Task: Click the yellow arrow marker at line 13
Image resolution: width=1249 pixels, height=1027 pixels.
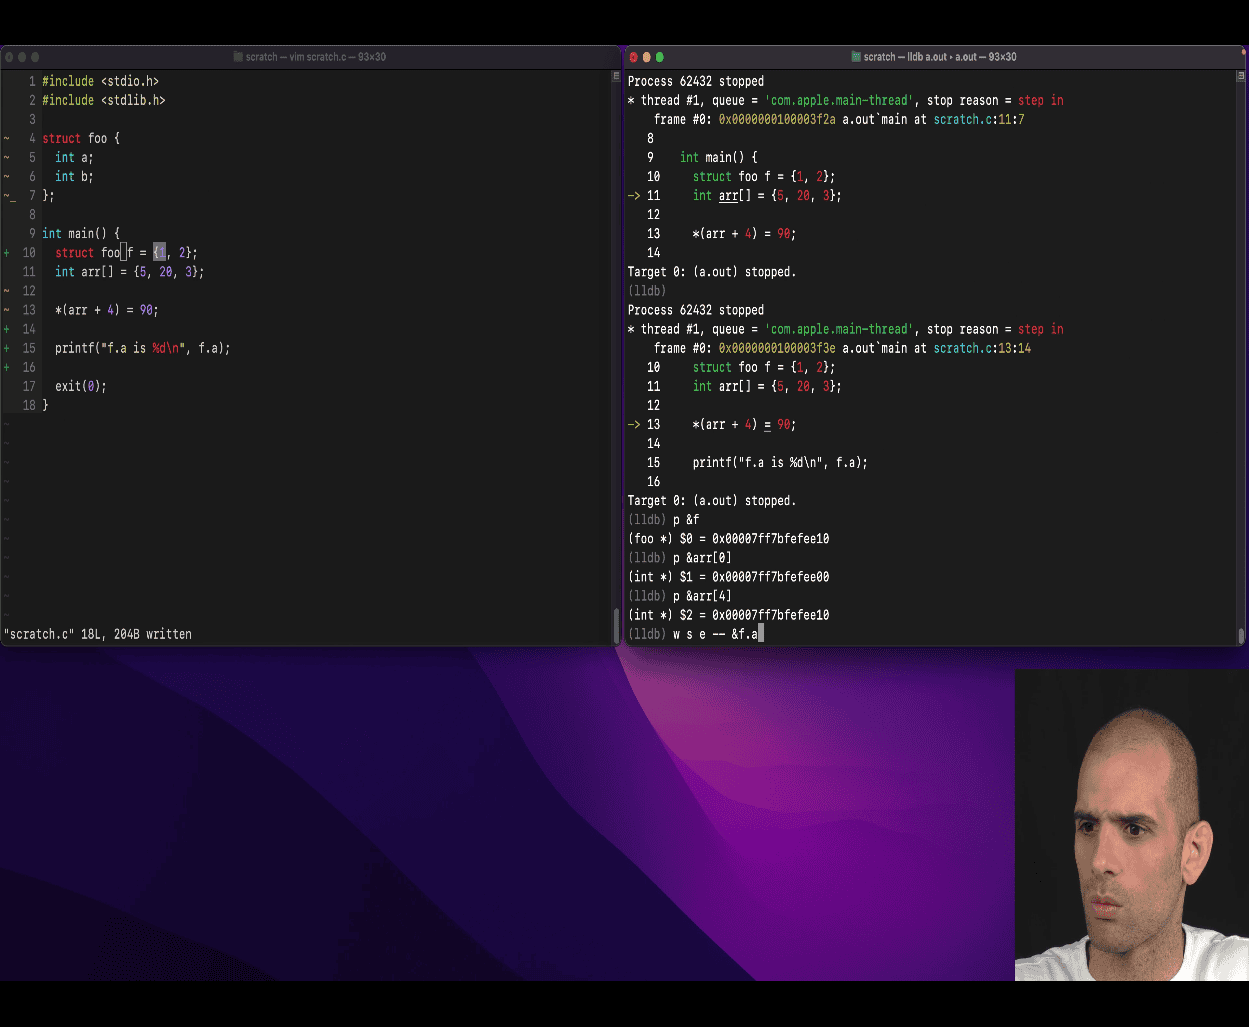Action: click(x=633, y=424)
